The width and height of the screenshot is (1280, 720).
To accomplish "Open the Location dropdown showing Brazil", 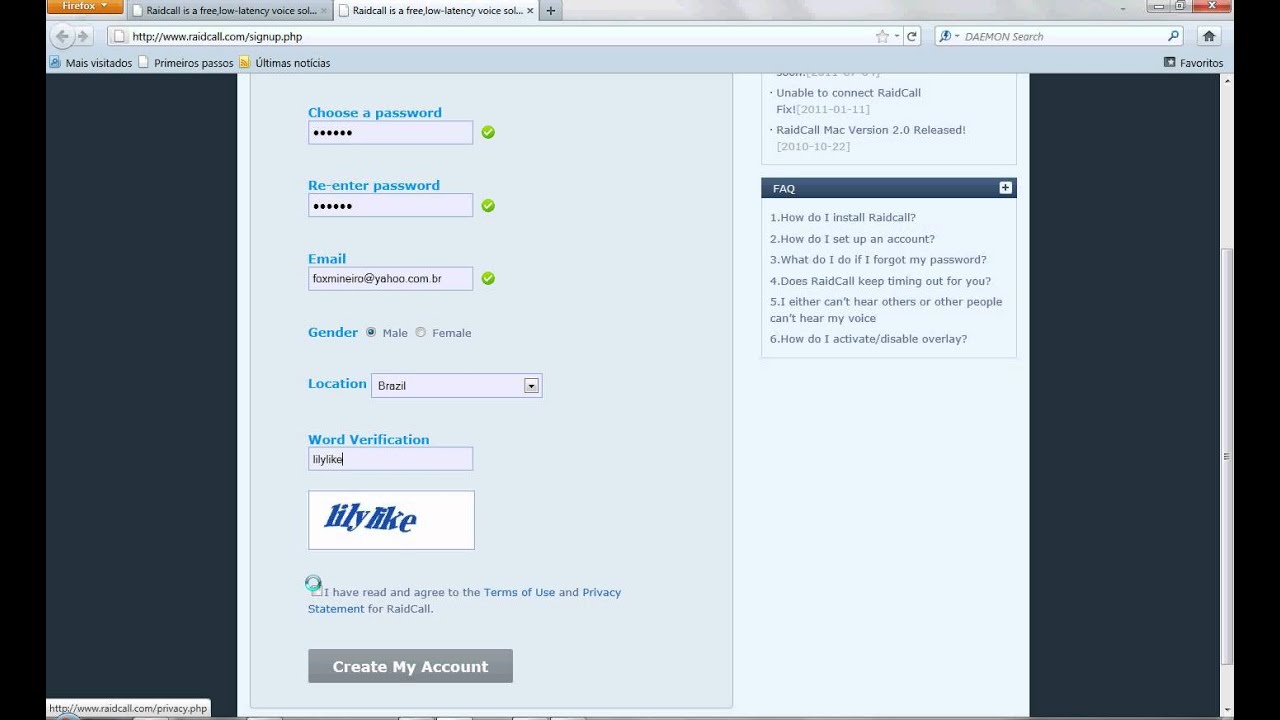I will 456,385.
